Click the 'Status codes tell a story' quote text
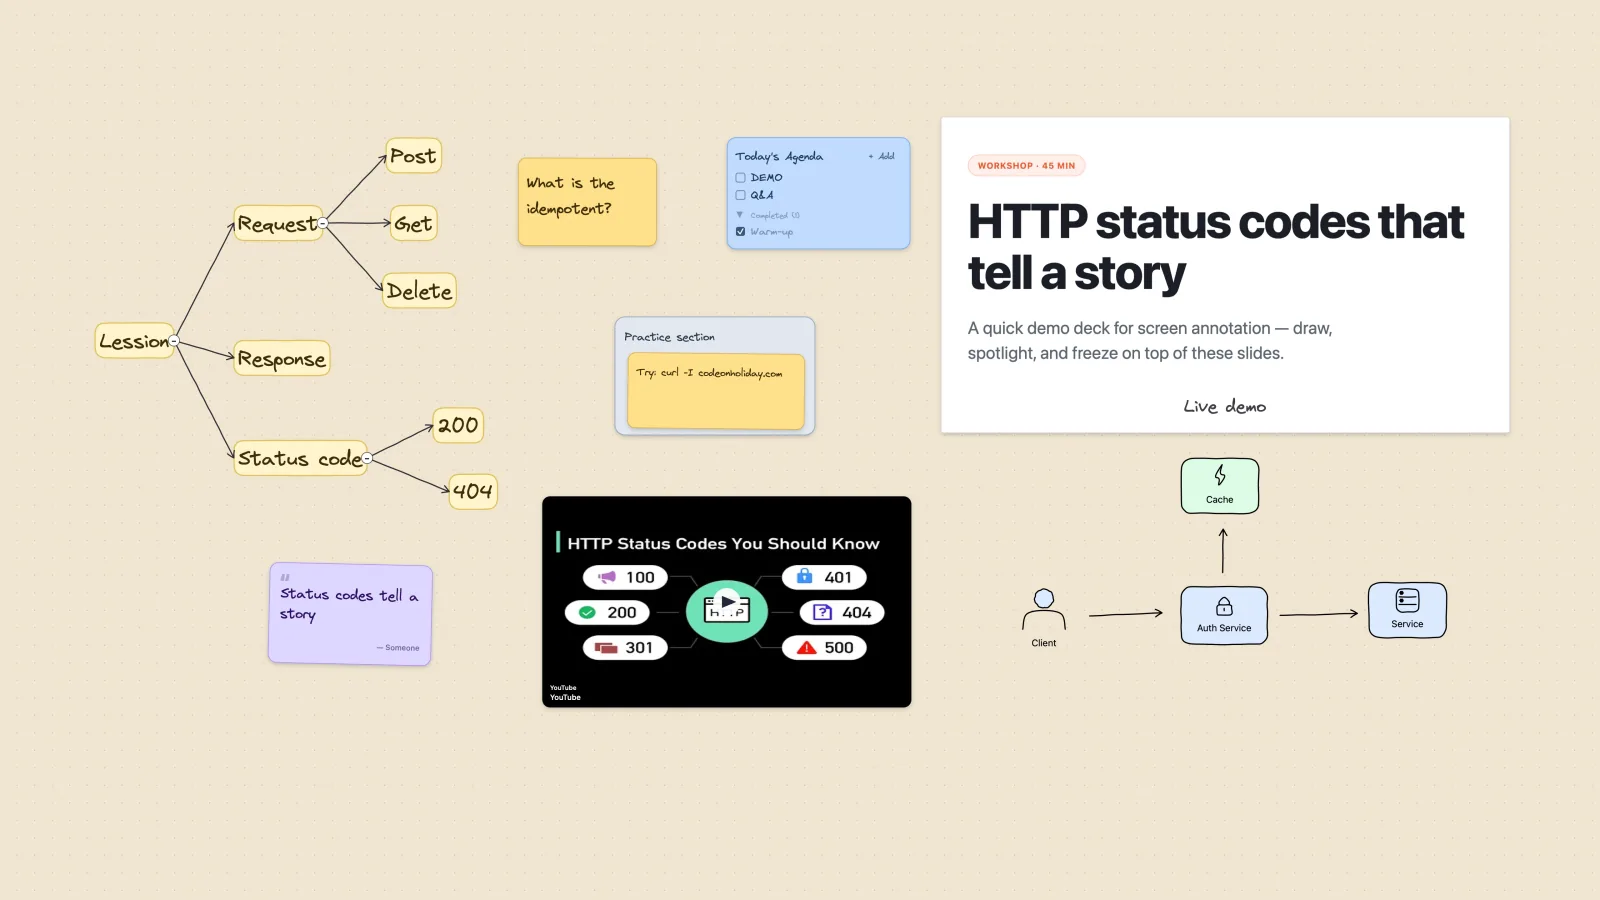 pos(349,604)
